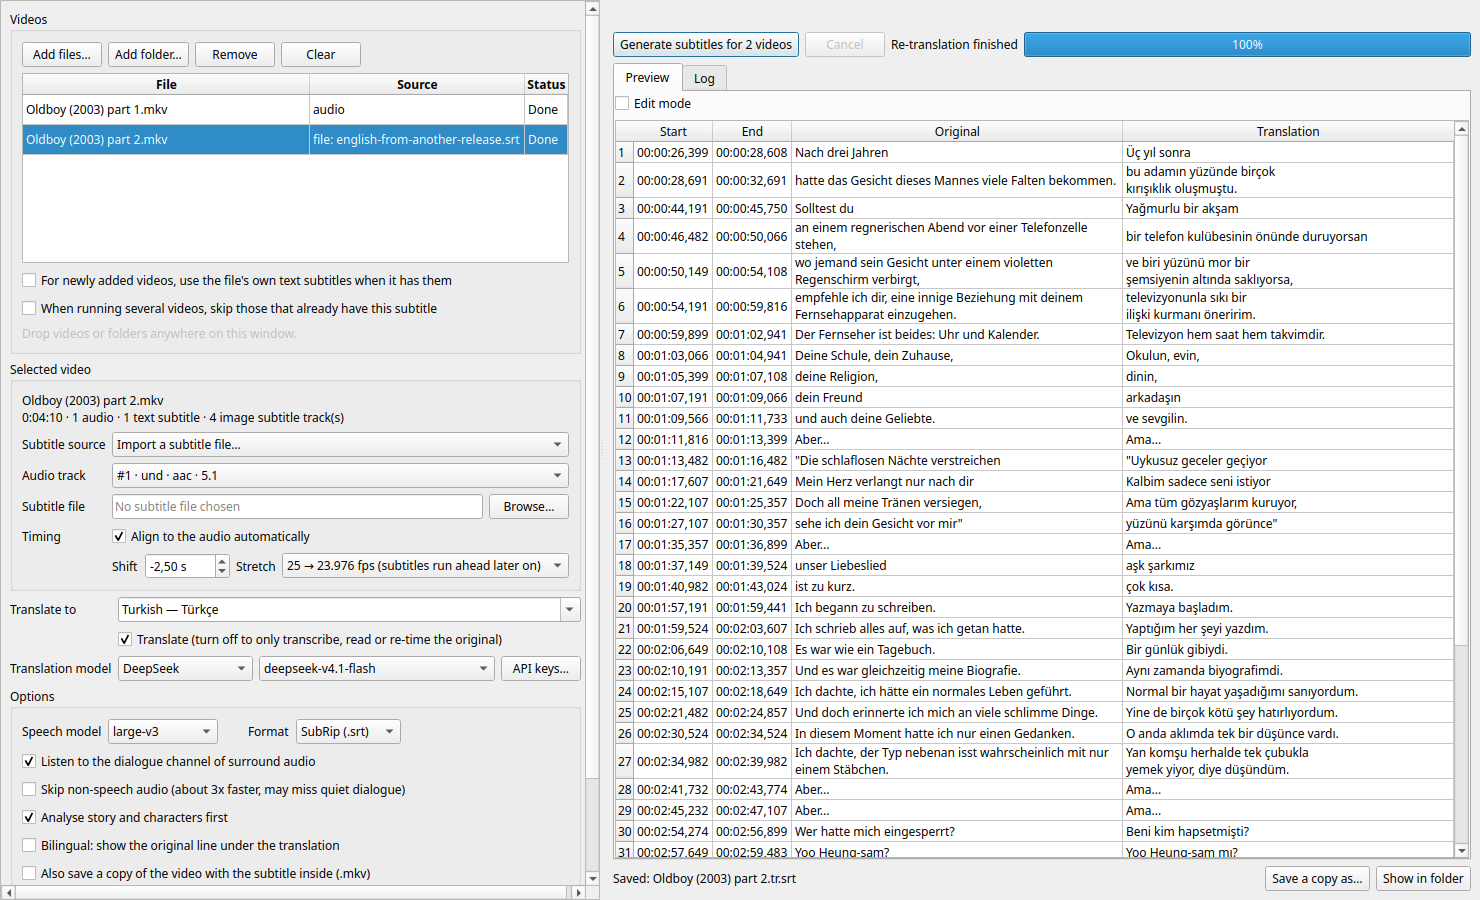
Task: Select line 'Der Fernseher ist beides: Uhr und Kalender.'
Action: coord(957,335)
